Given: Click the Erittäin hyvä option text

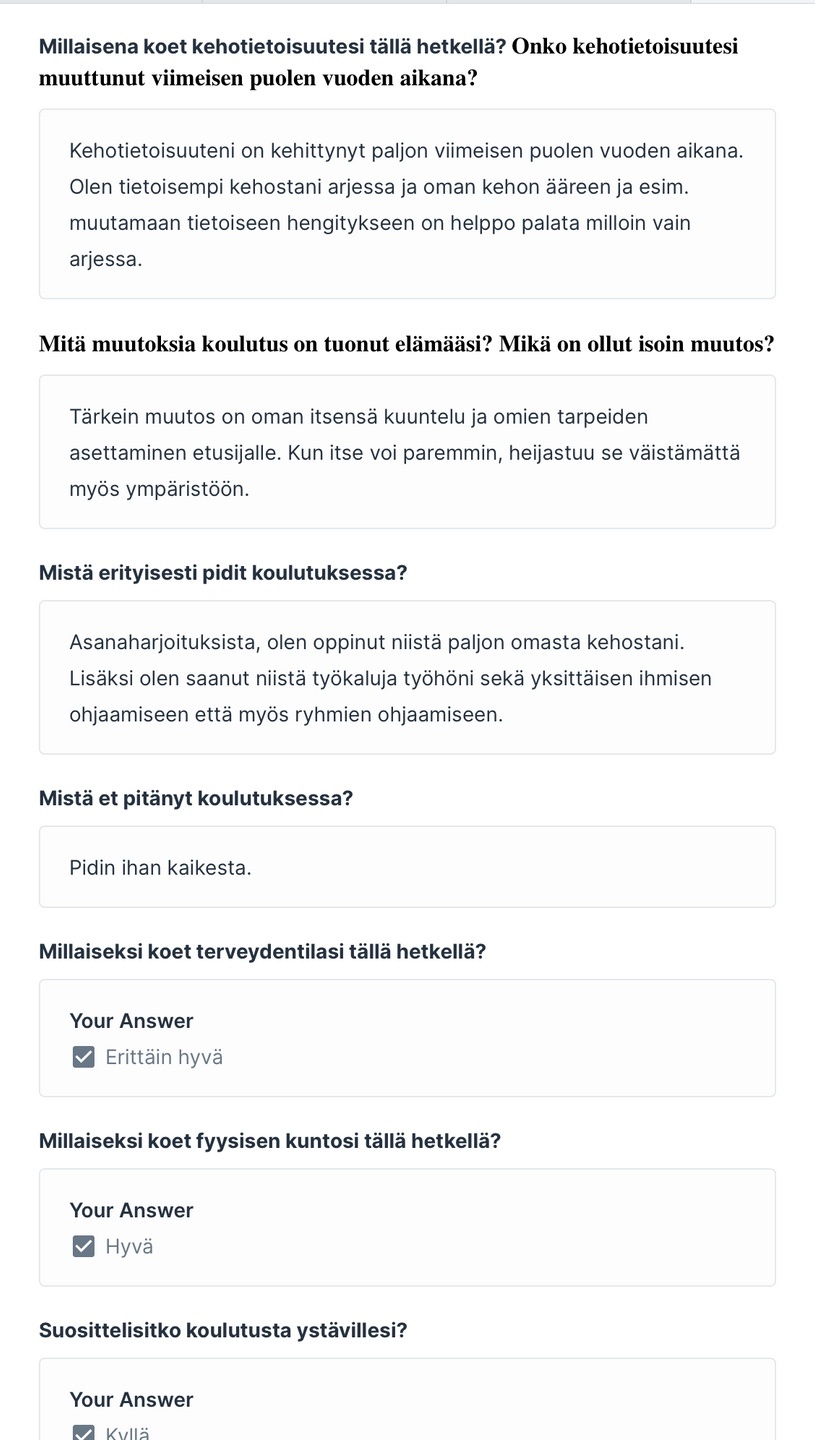Looking at the screenshot, I should pos(164,1057).
